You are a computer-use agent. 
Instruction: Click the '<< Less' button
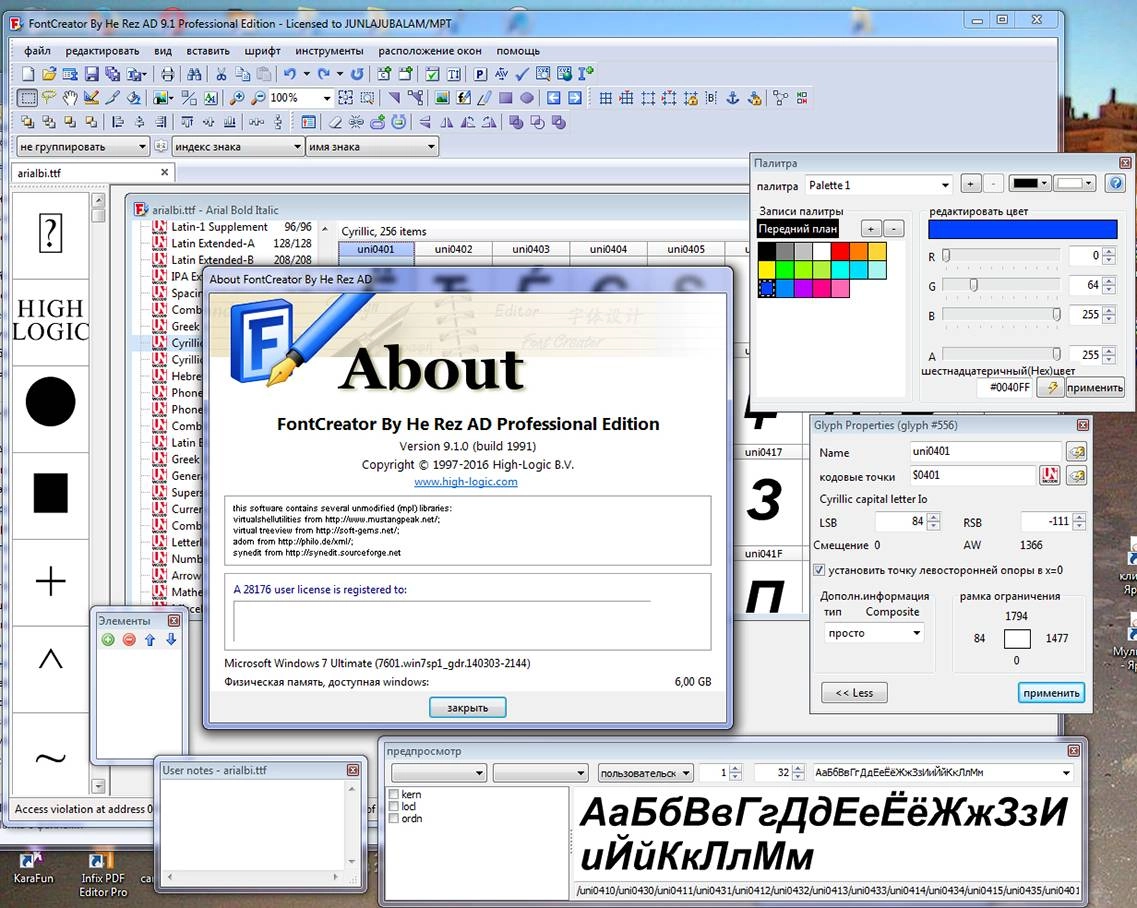[x=854, y=693]
